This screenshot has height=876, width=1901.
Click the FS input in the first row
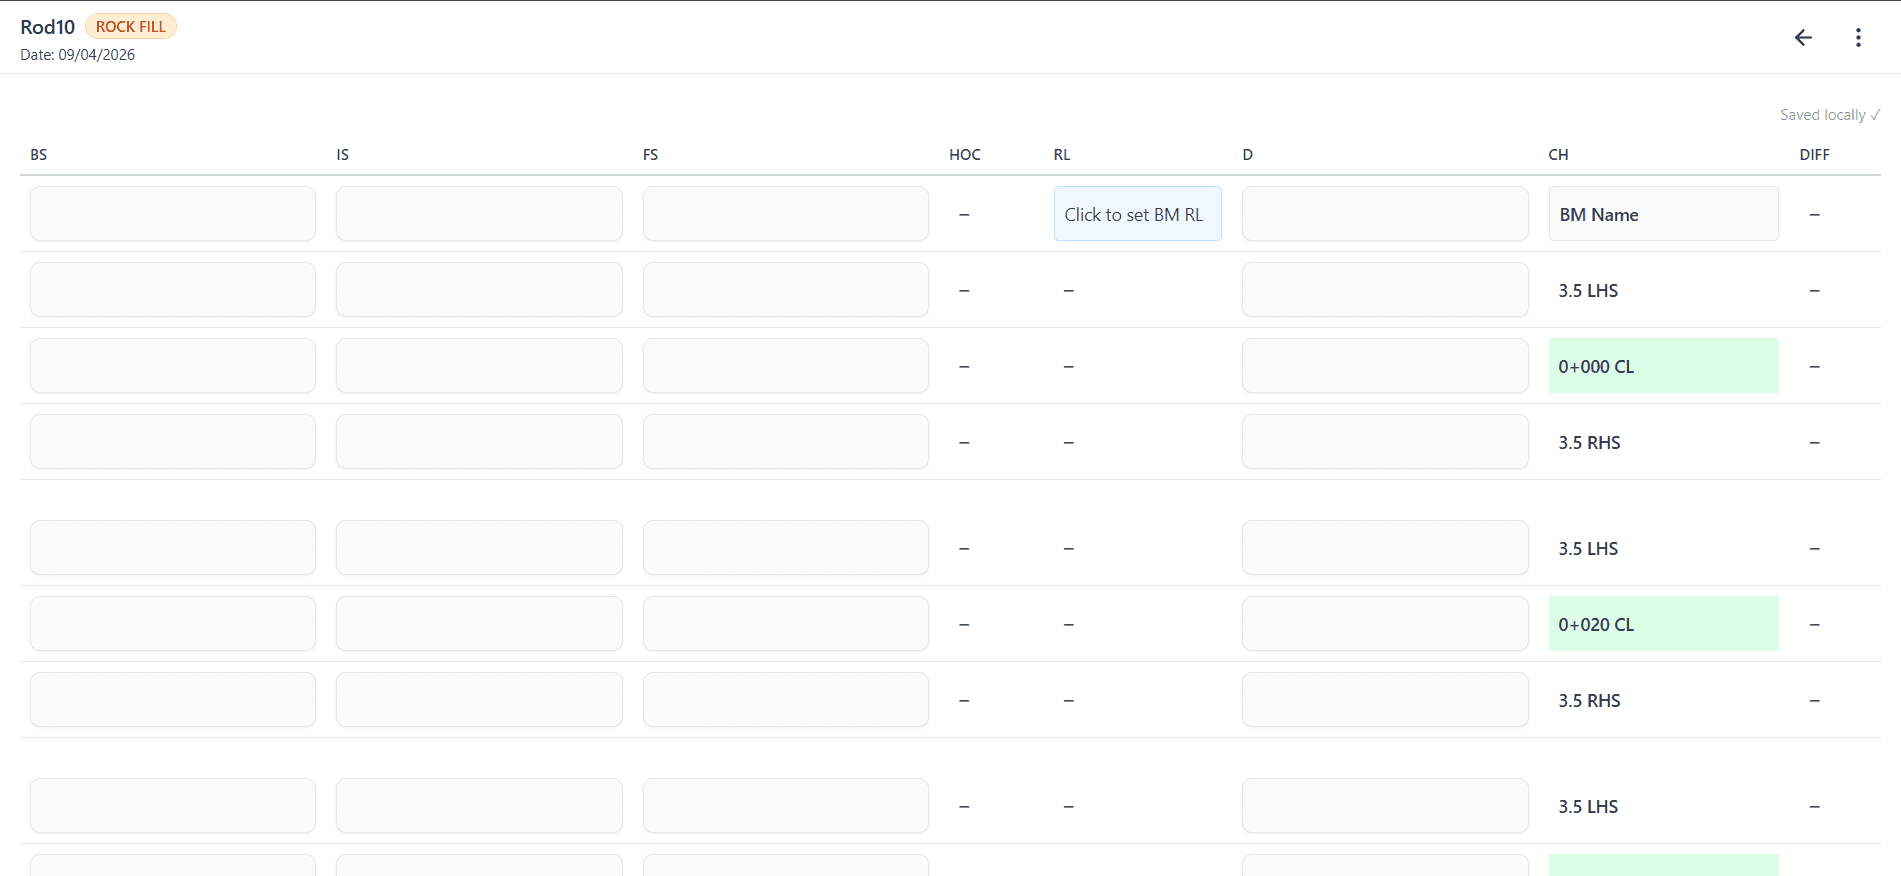[x=785, y=214]
